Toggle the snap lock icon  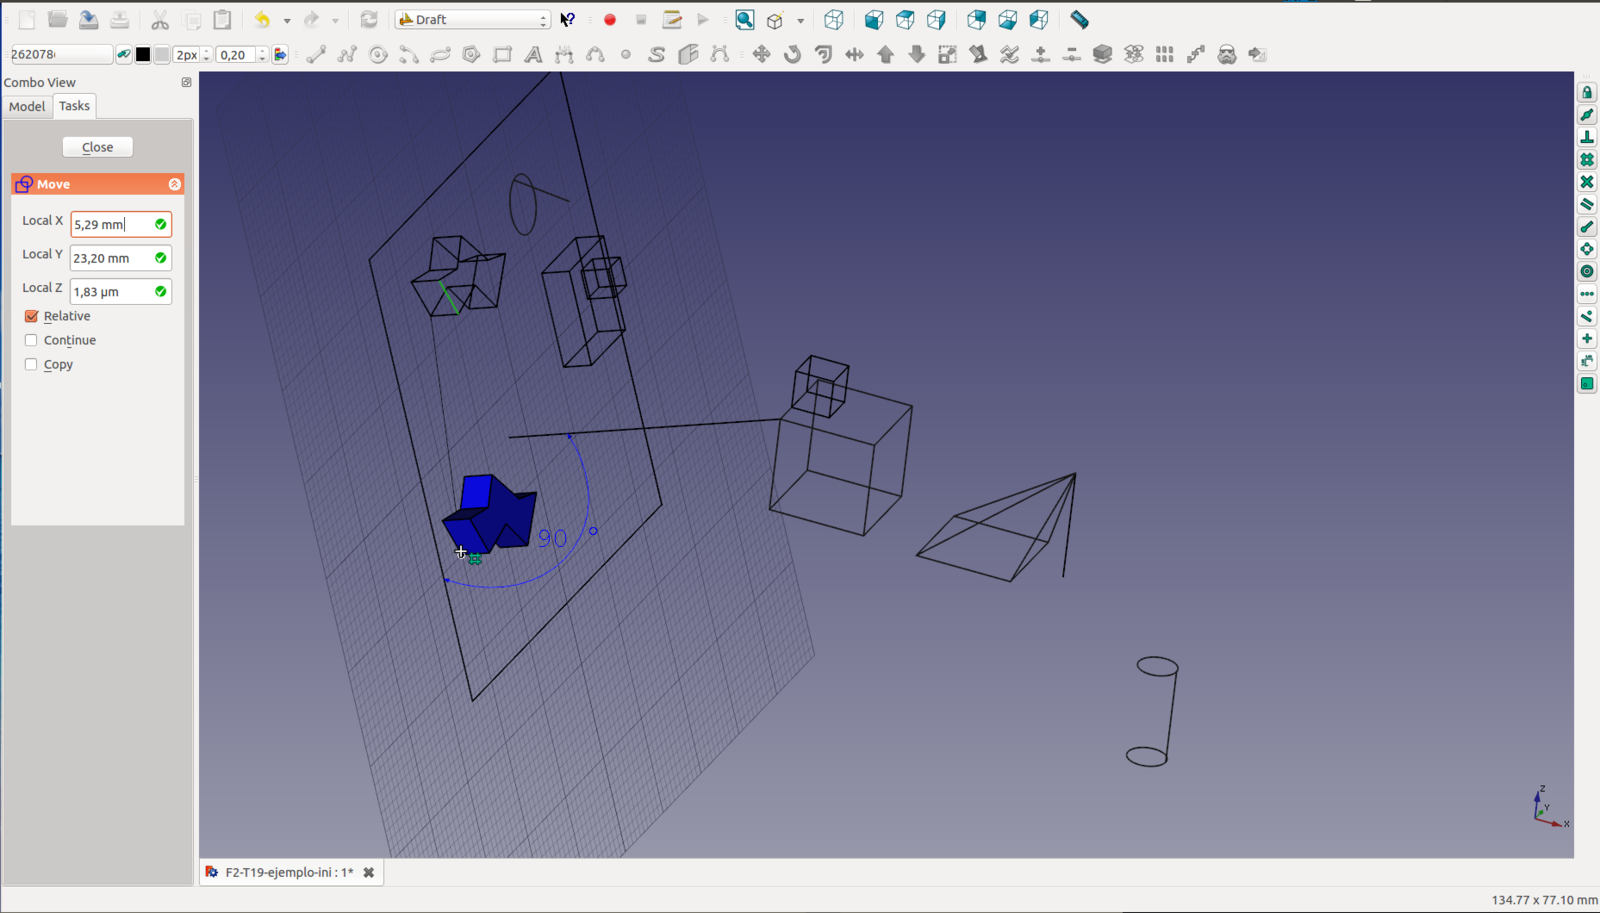(x=1587, y=93)
